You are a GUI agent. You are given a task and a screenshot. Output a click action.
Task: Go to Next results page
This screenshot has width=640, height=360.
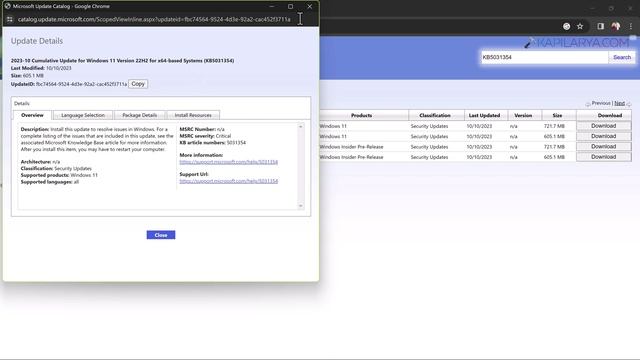point(620,103)
